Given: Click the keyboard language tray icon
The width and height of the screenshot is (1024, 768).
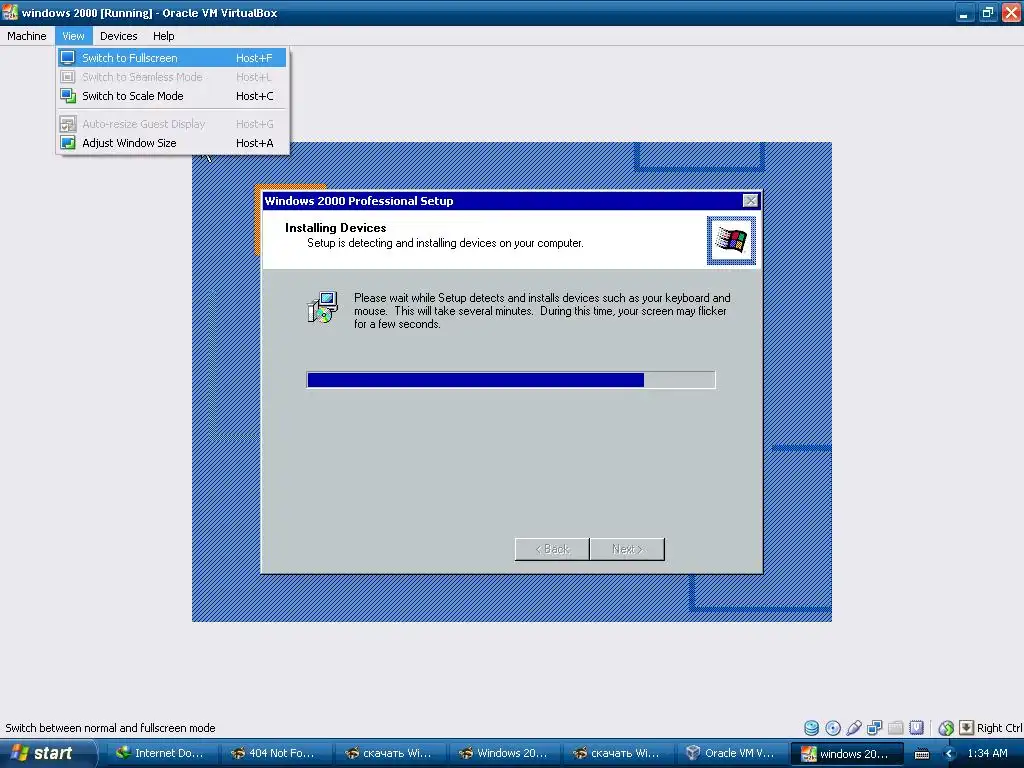Looking at the screenshot, I should click(921, 754).
